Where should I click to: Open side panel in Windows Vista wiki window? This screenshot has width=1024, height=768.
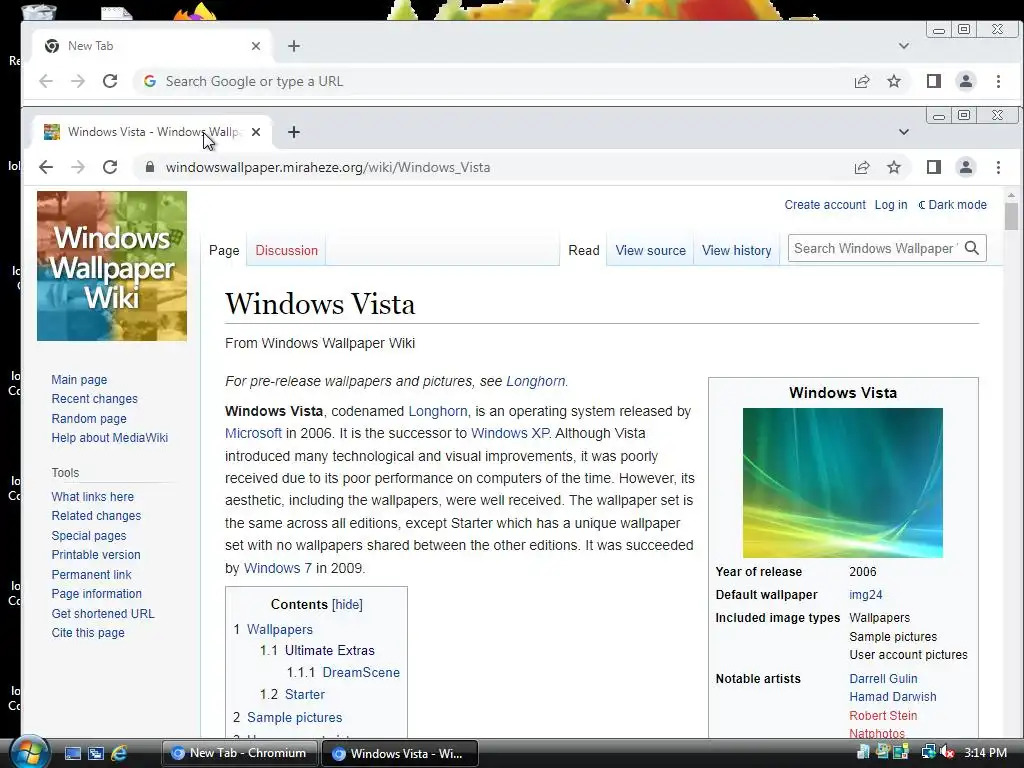click(934, 167)
